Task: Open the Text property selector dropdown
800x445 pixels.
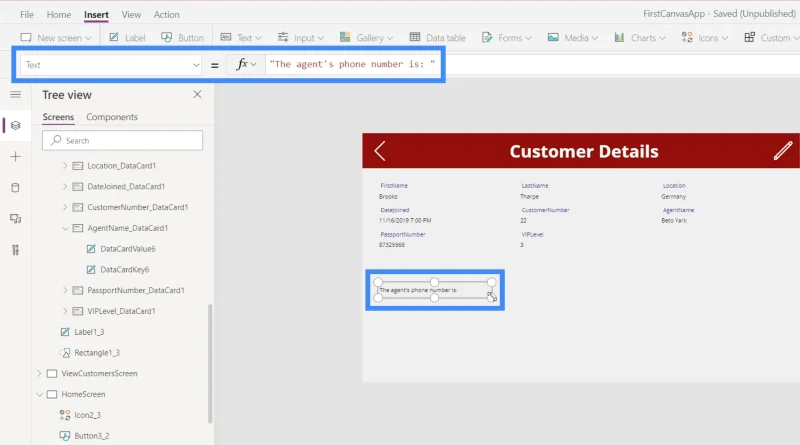Action: click(111, 65)
